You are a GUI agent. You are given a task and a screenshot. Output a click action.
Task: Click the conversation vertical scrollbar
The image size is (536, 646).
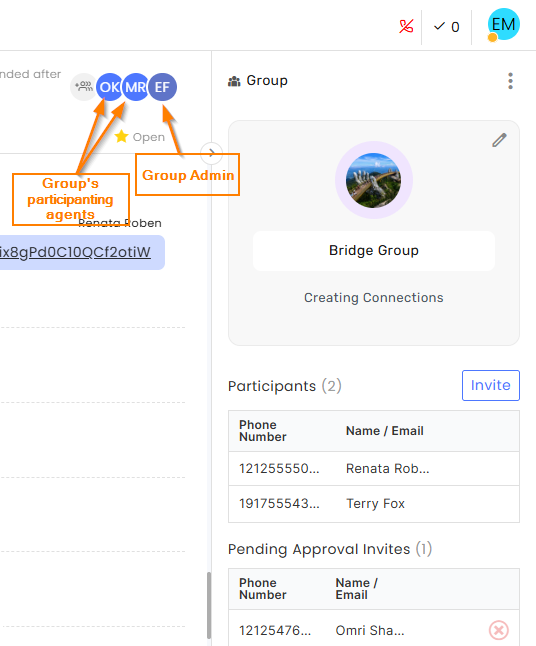click(x=209, y=605)
